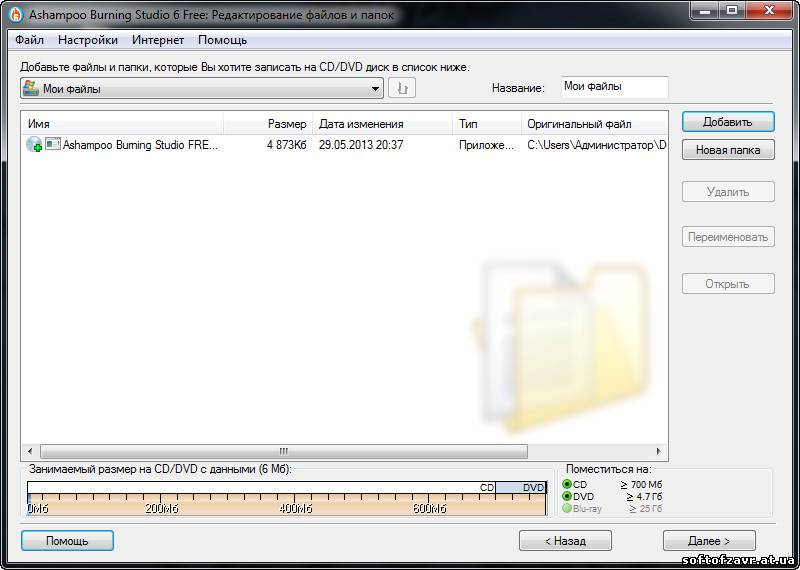Click the Приложе... type cell
This screenshot has width=800, height=570.
pyautogui.click(x=486, y=145)
